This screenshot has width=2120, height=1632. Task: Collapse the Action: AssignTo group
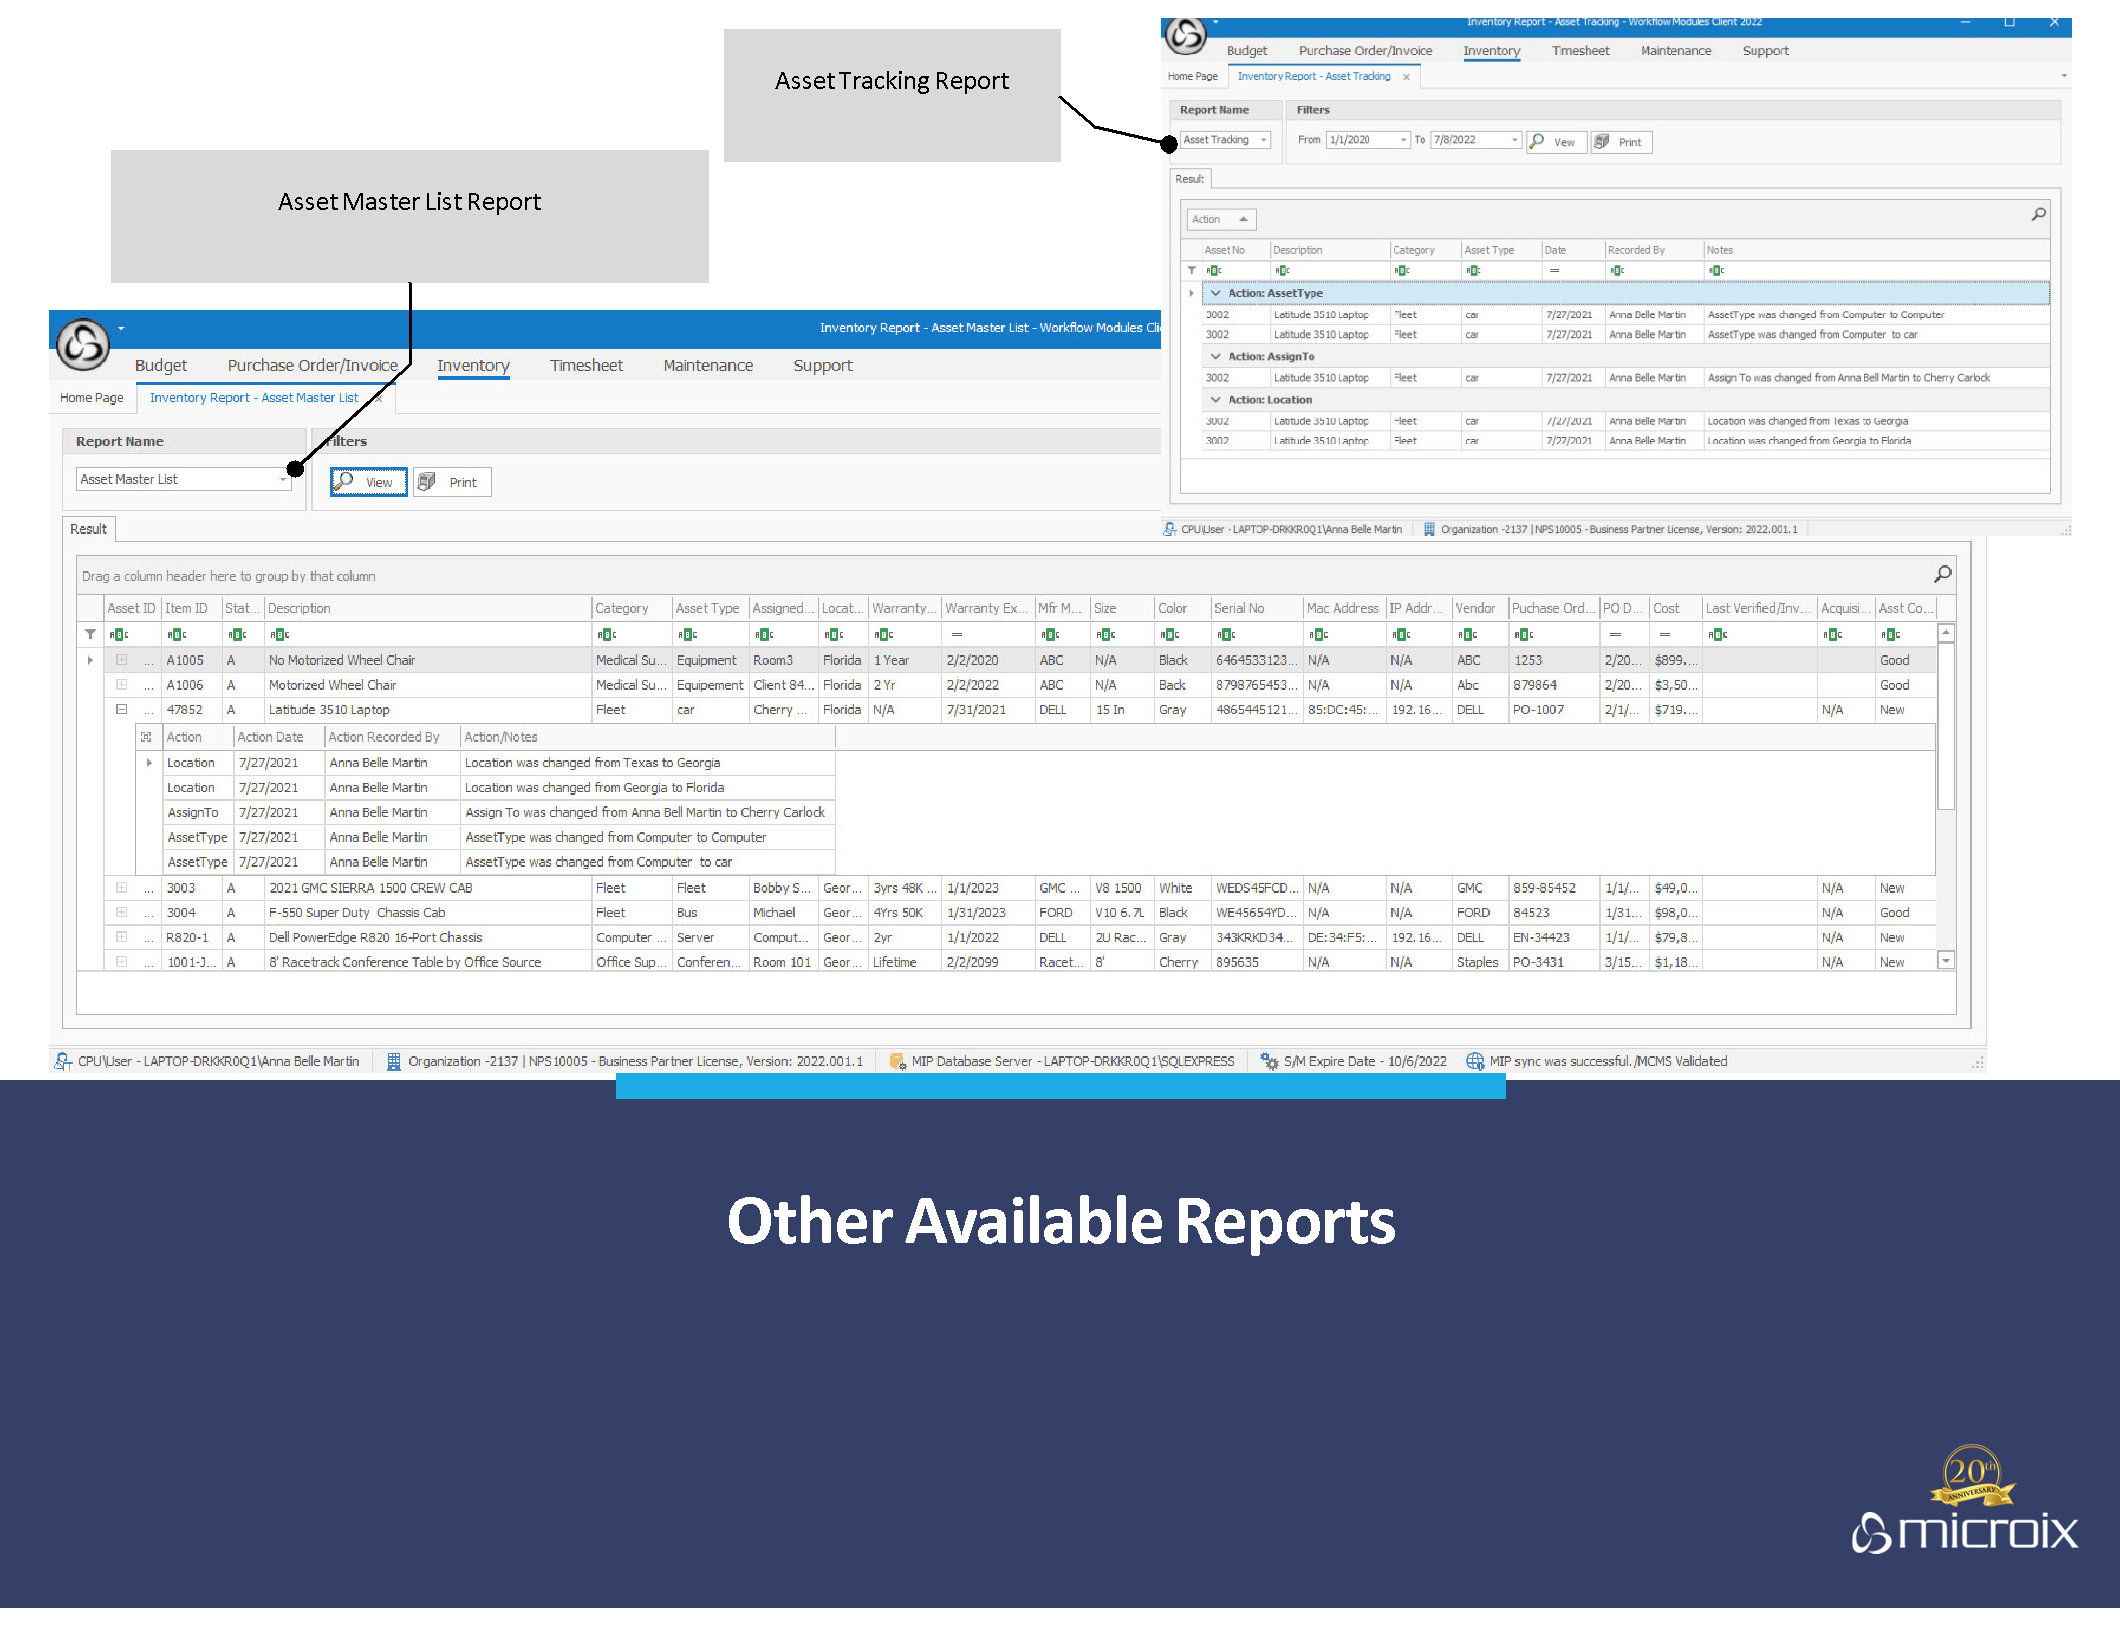tap(1216, 356)
